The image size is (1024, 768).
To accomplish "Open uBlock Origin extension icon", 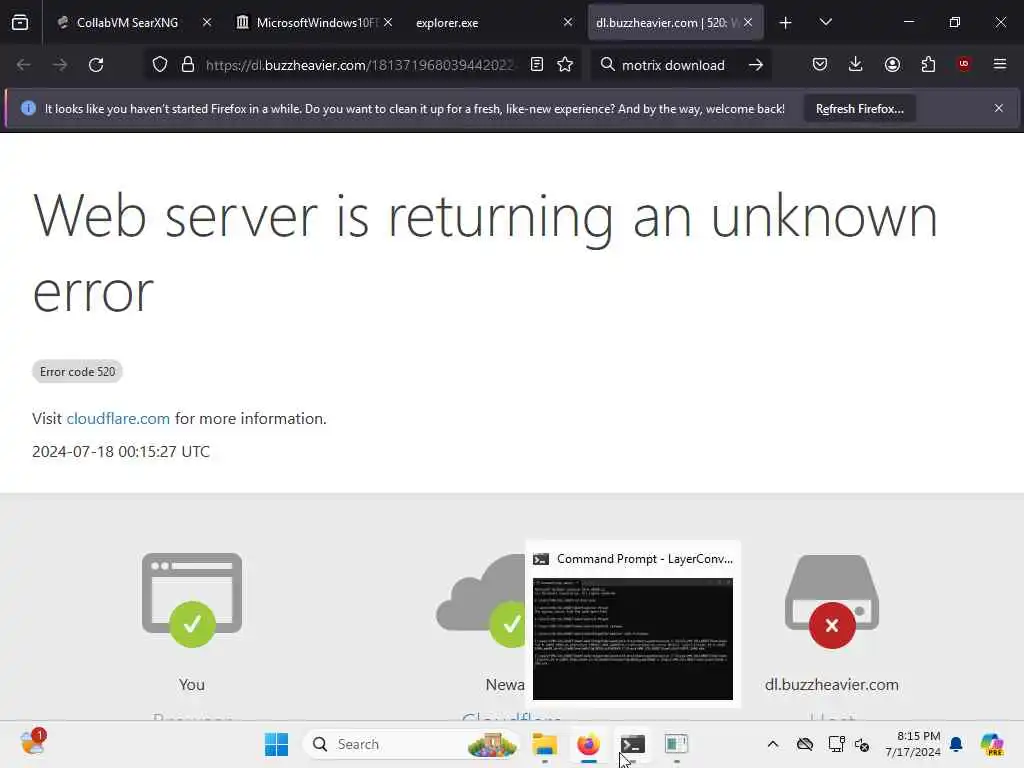I will point(964,64).
